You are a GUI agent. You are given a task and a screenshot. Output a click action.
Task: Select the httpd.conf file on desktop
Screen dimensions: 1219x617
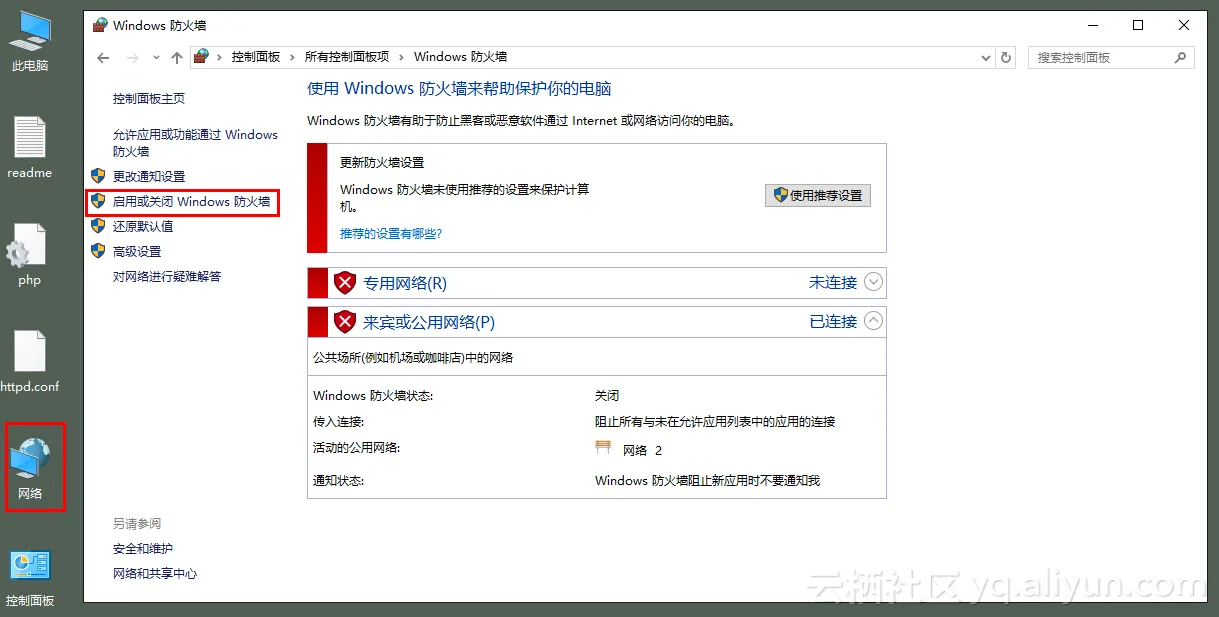click(x=30, y=361)
